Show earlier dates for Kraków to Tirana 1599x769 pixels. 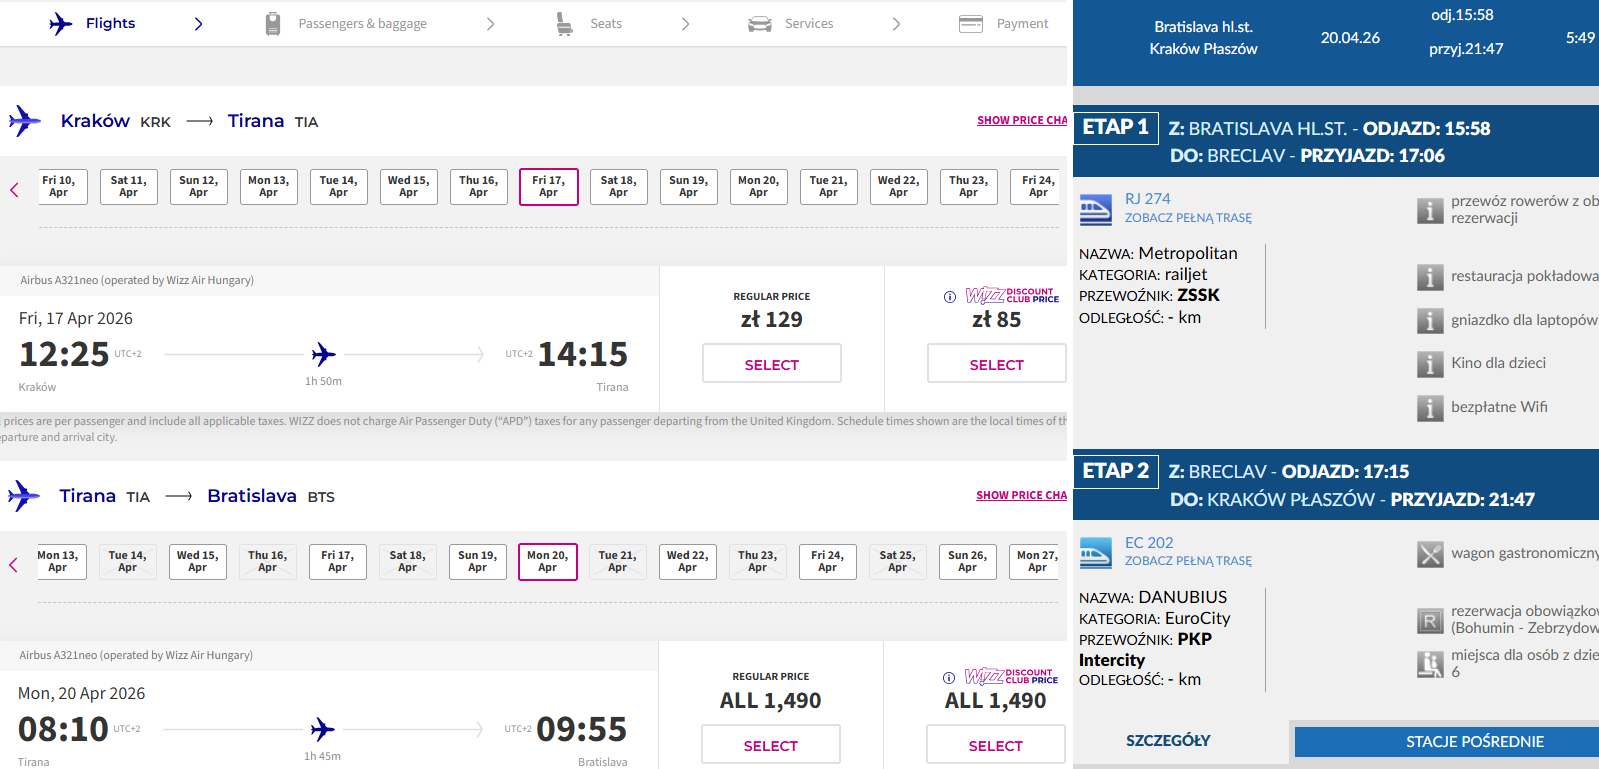click(14, 189)
